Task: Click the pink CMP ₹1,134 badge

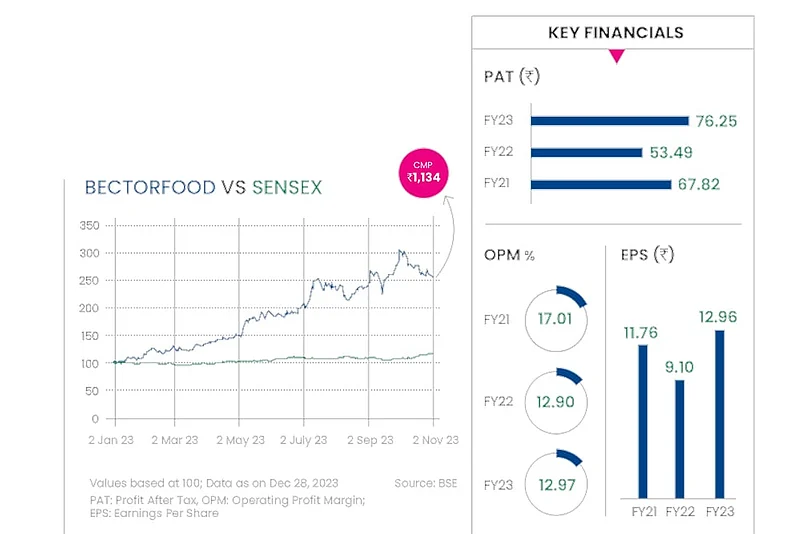Action: [x=425, y=172]
